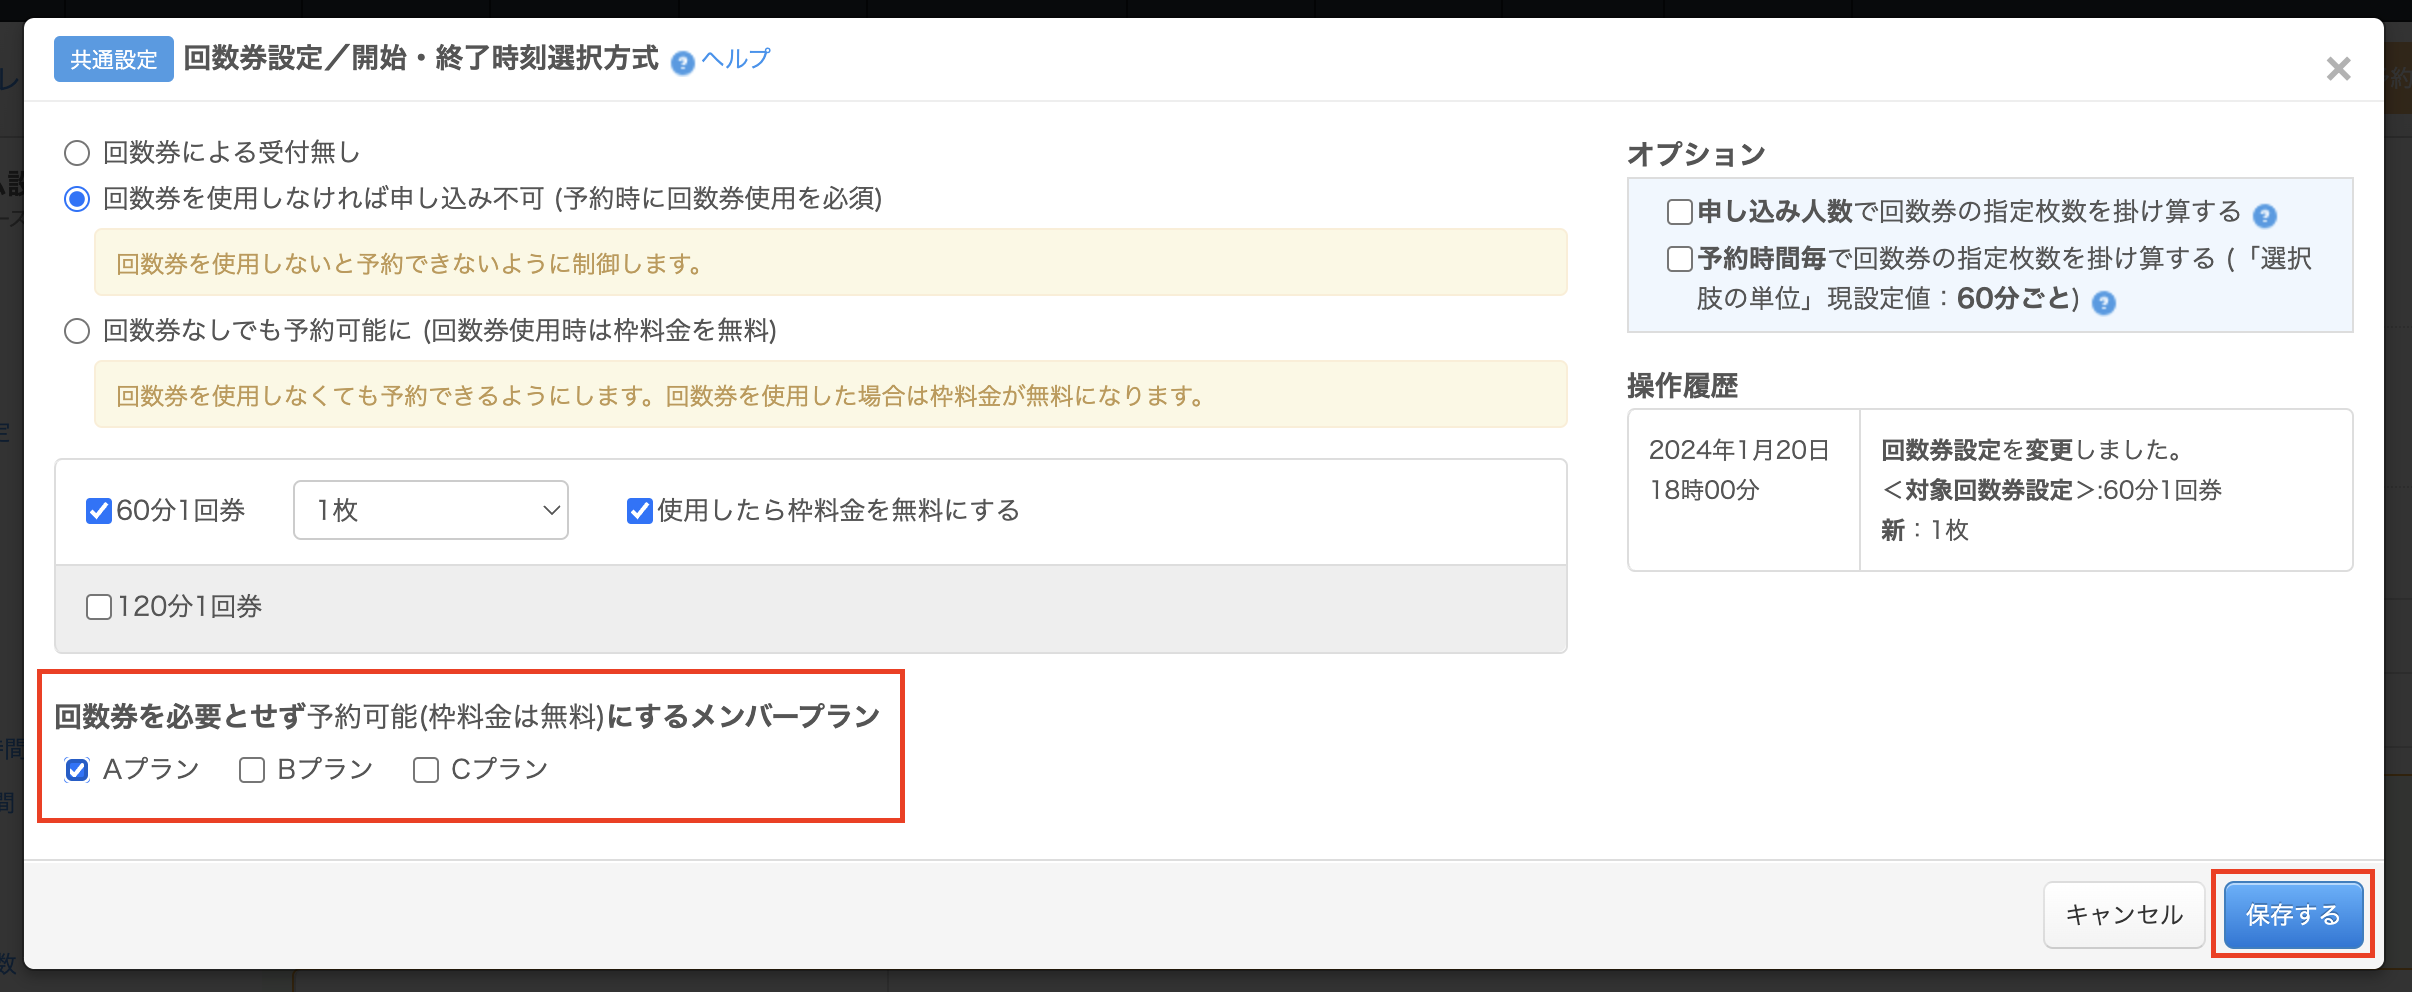2412x992 pixels.
Task: Enable 申し込み人数 multiplication option checkbox
Action: [x=1680, y=212]
